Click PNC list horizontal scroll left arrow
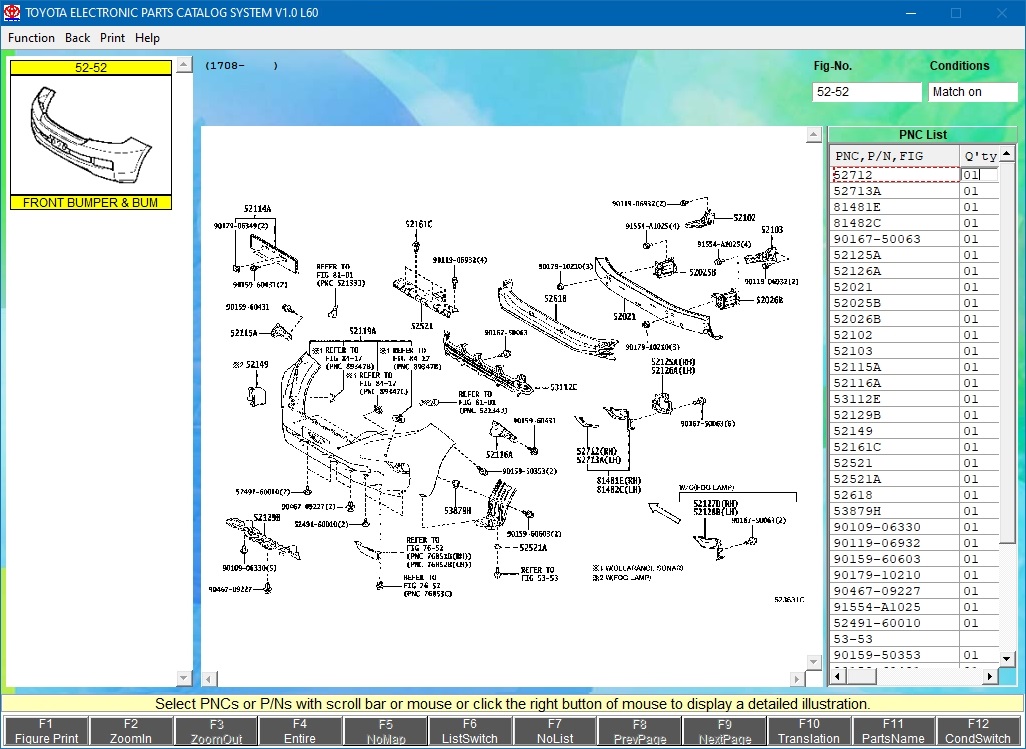Image resolution: width=1026 pixels, height=749 pixels. coord(838,676)
